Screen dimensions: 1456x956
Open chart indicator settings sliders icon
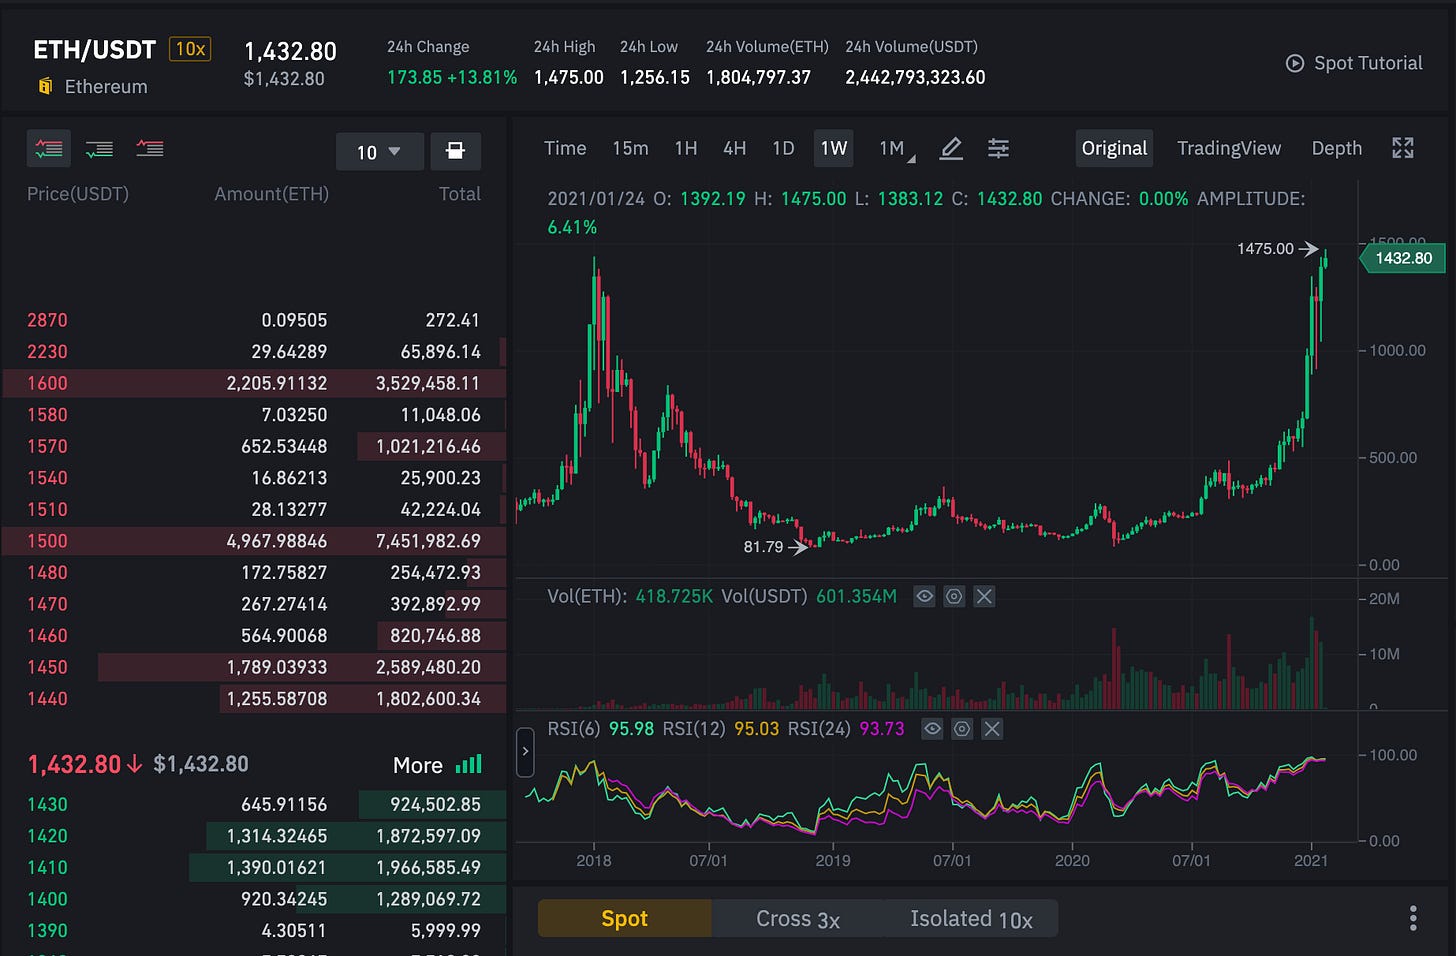pyautogui.click(x=998, y=149)
